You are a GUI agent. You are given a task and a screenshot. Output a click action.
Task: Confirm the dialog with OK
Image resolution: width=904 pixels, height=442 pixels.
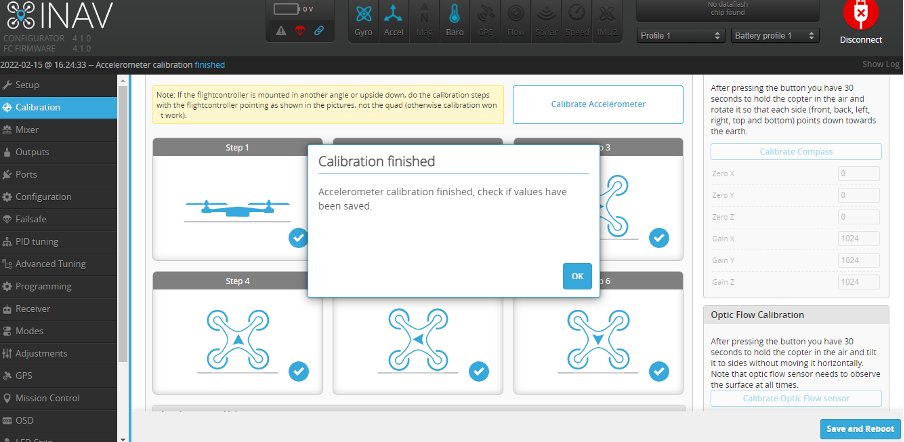[577, 276]
